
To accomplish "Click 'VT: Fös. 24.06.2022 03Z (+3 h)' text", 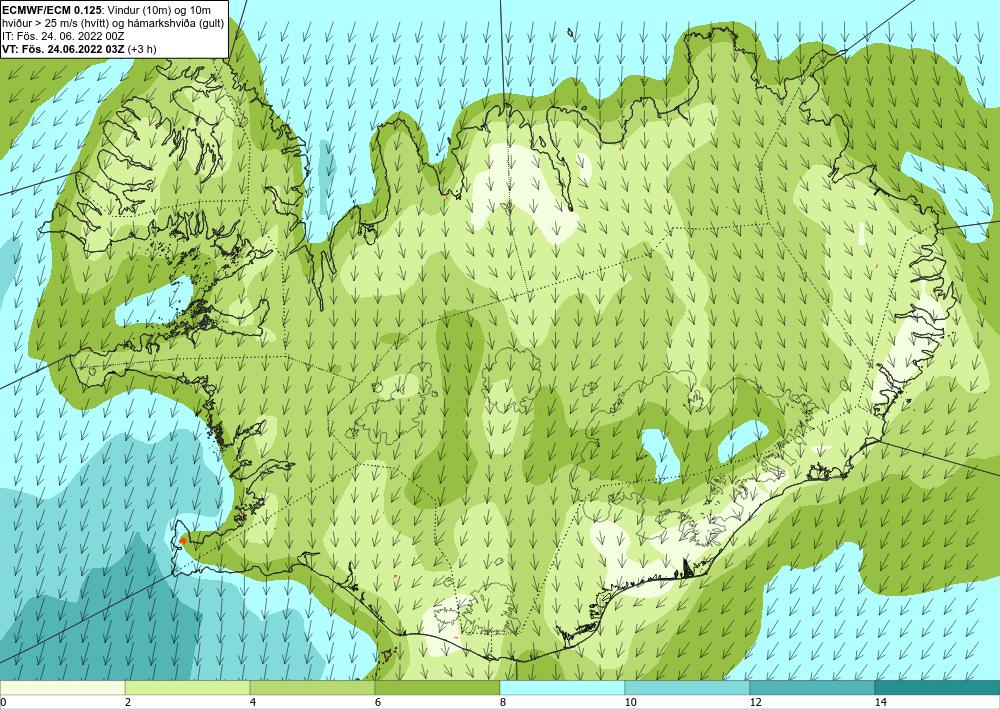I will coord(80,49).
